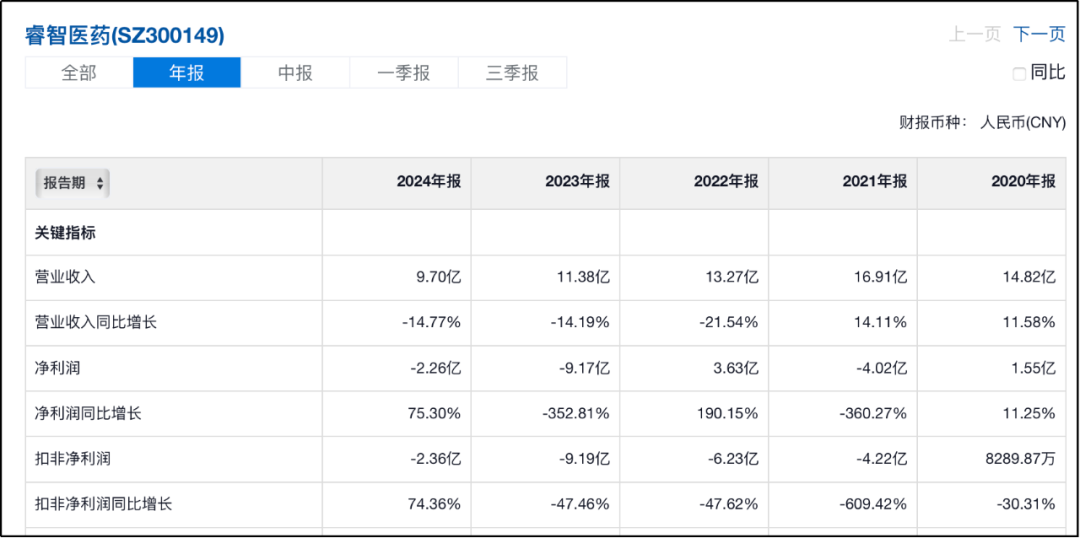Click the 营业收入 row label
This screenshot has height=538, width=1080.
point(65,278)
